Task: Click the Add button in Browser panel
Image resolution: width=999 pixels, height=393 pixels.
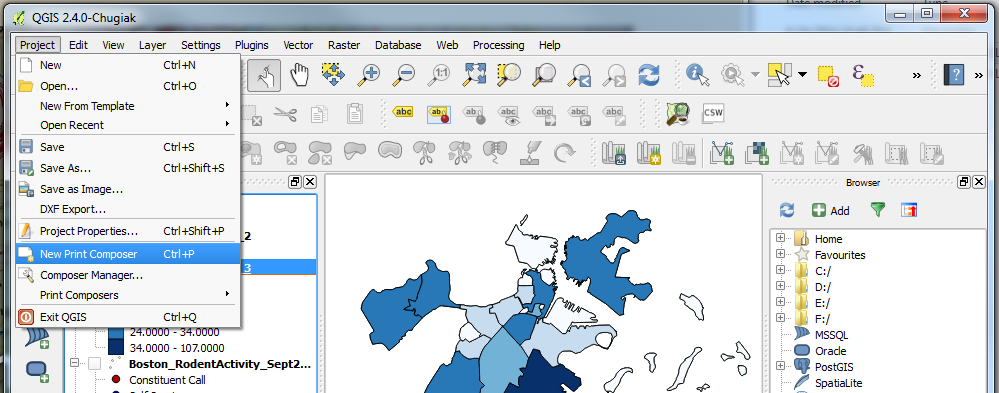Action: [831, 210]
